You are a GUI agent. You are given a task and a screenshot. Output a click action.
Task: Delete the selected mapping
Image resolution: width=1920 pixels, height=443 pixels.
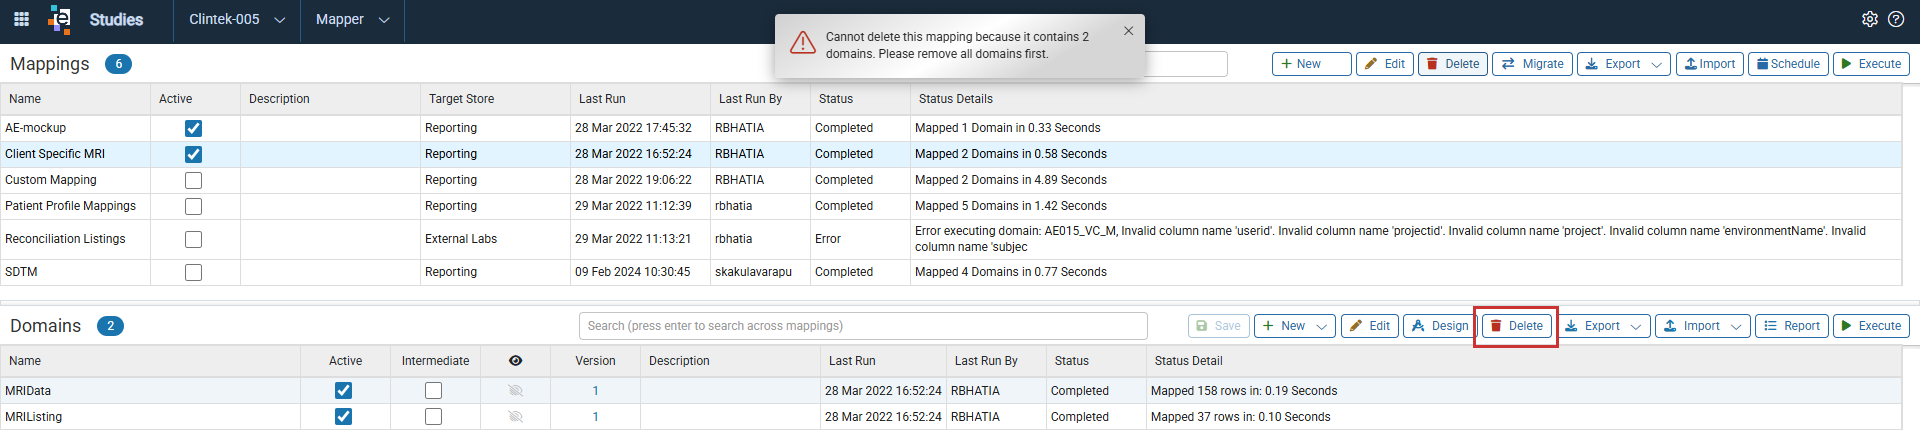point(1452,64)
